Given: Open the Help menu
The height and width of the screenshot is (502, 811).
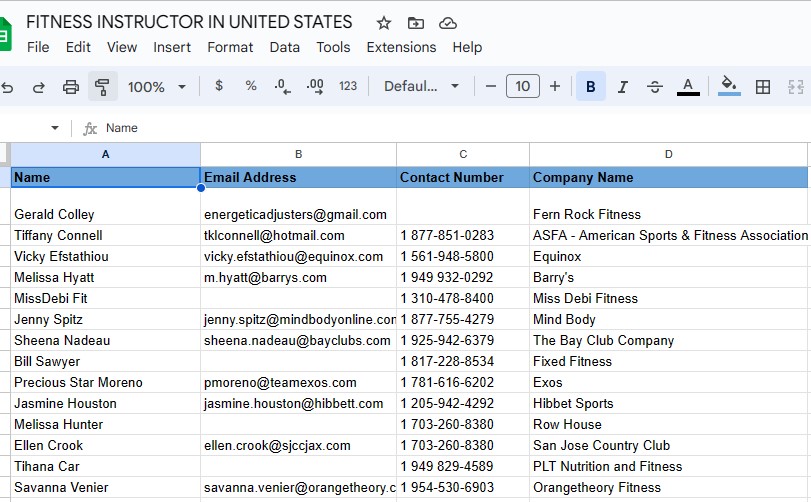Looking at the screenshot, I should click(467, 47).
